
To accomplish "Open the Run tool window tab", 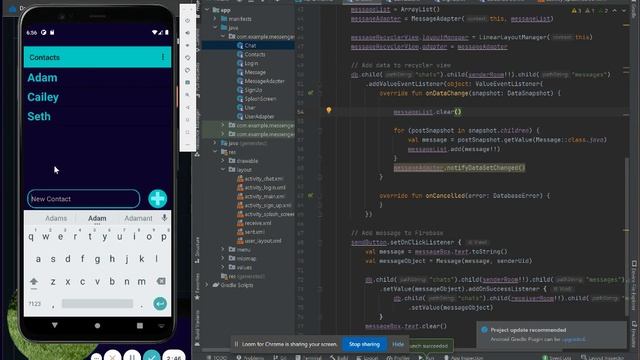I will click(426, 358).
